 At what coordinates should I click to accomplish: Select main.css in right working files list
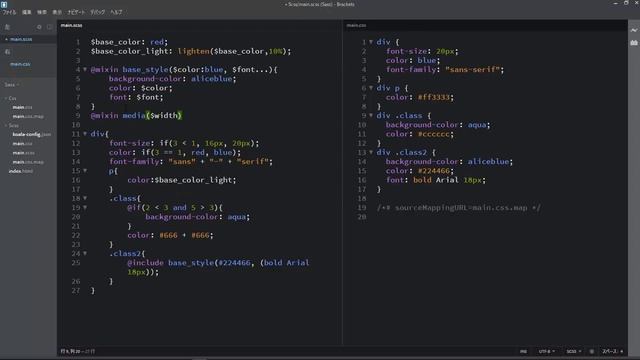(x=20, y=64)
